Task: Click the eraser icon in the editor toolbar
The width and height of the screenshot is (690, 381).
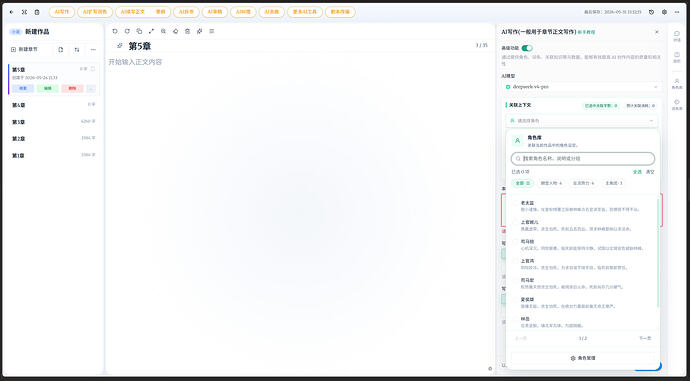Action: pyautogui.click(x=176, y=31)
